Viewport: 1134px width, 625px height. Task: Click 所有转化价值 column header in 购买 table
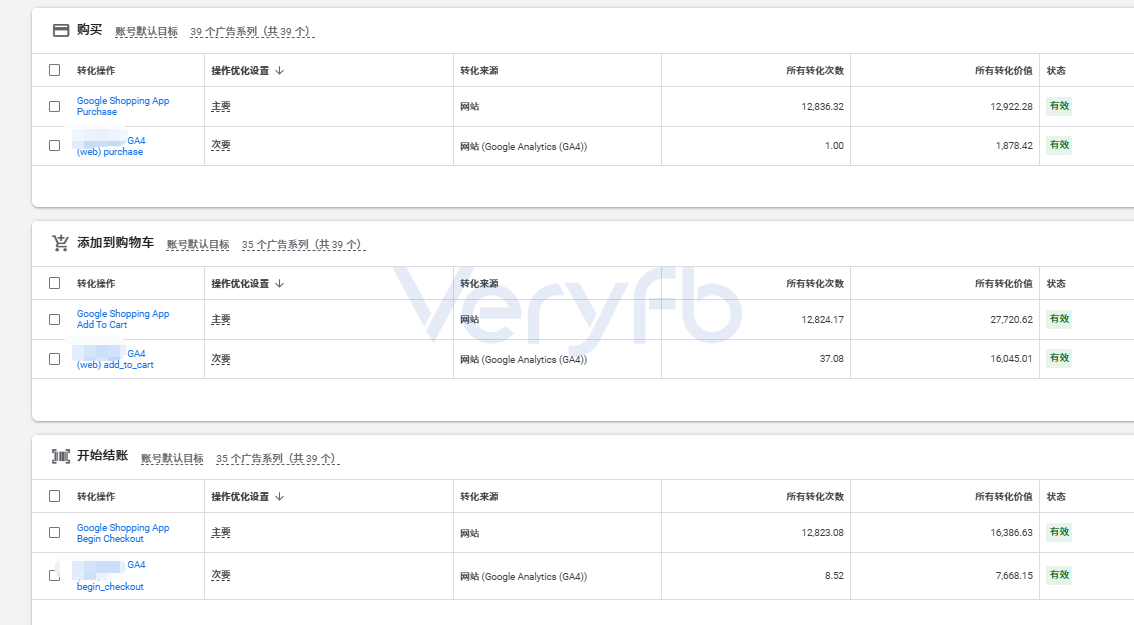click(x=1003, y=70)
